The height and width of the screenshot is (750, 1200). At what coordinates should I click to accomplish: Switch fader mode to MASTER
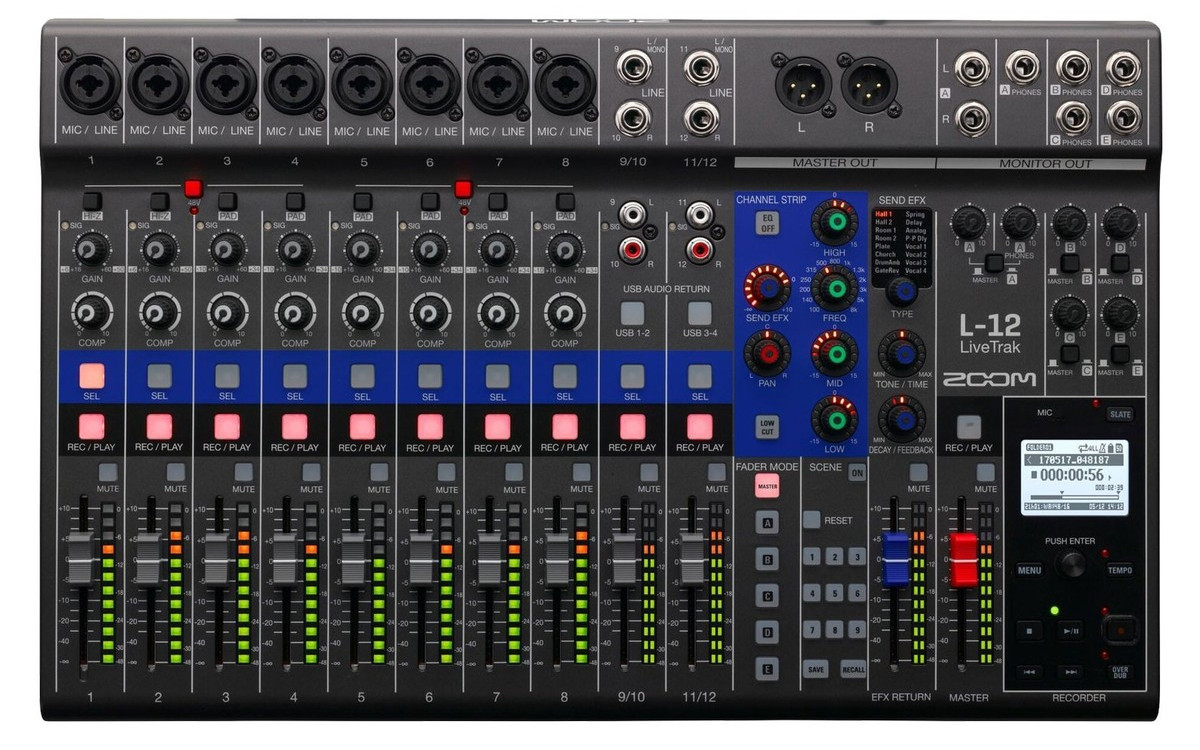[767, 486]
